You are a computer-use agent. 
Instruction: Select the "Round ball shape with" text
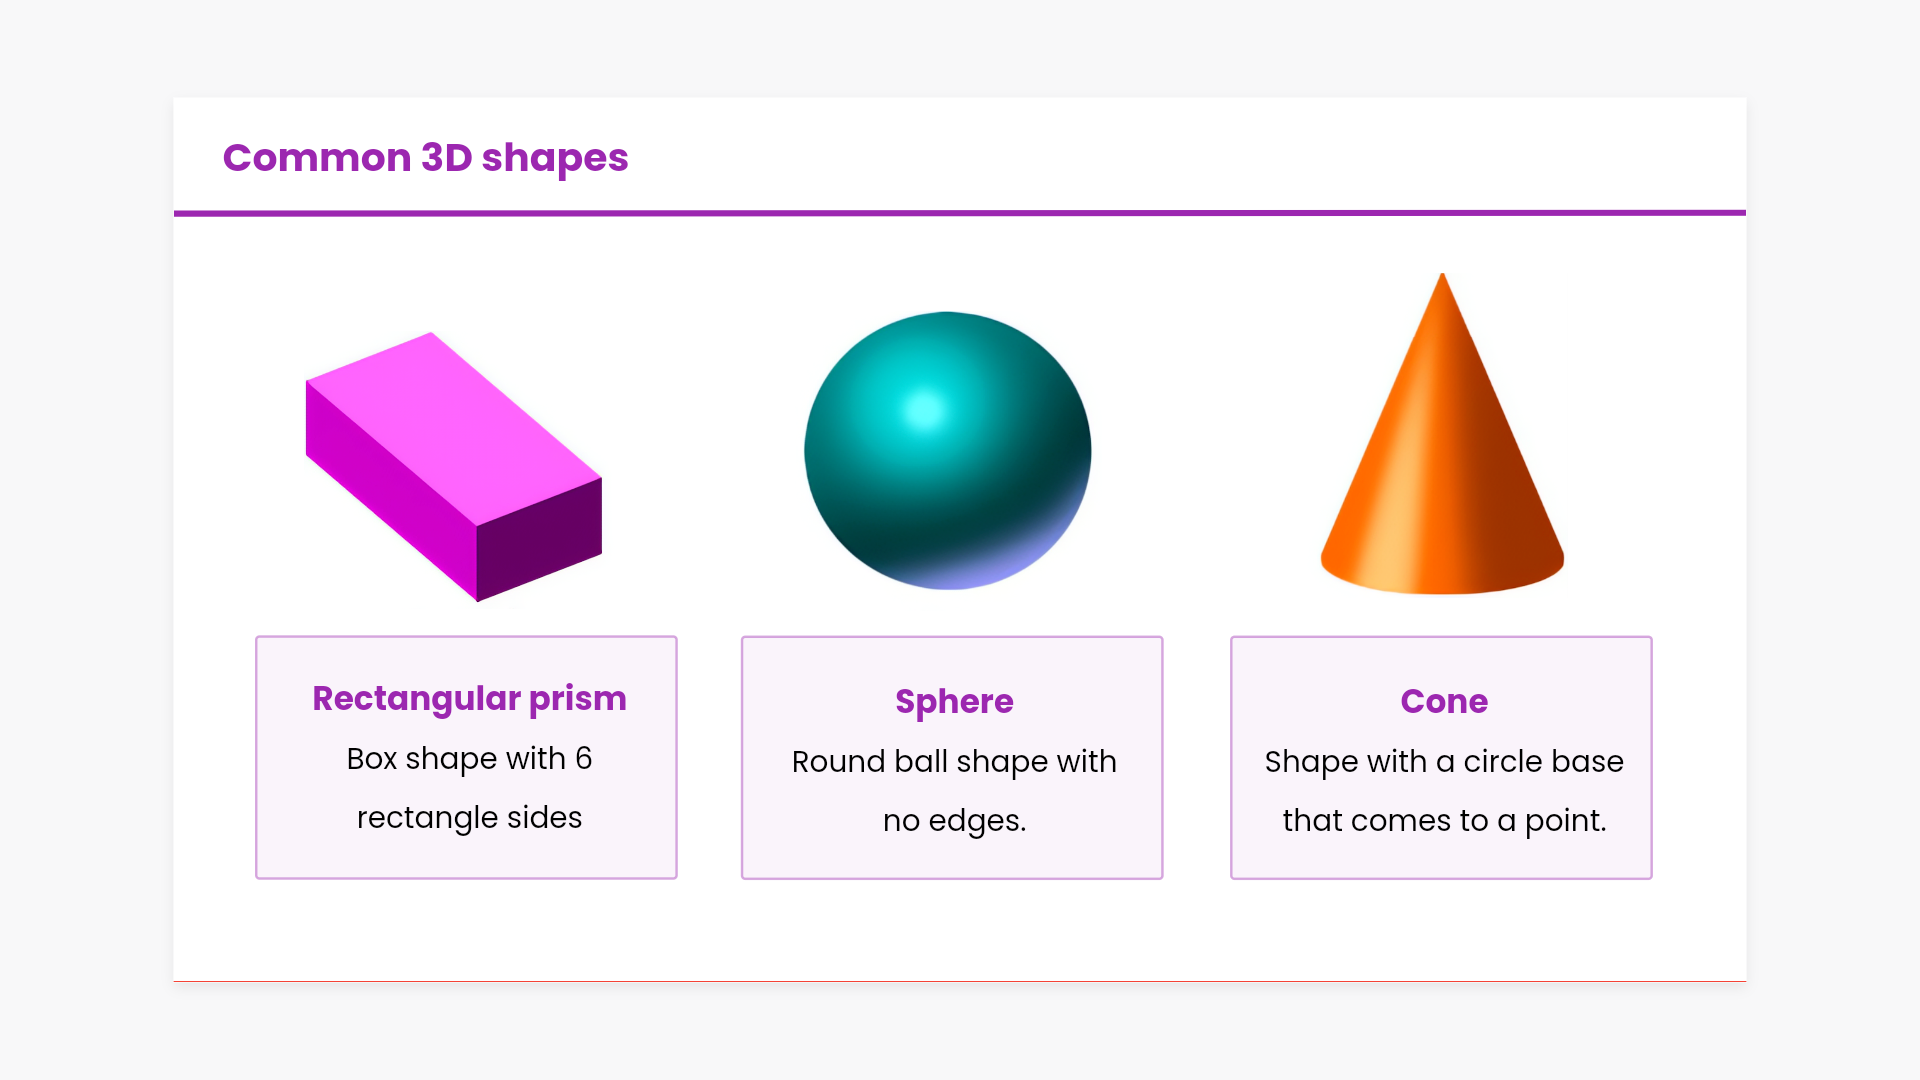(954, 761)
